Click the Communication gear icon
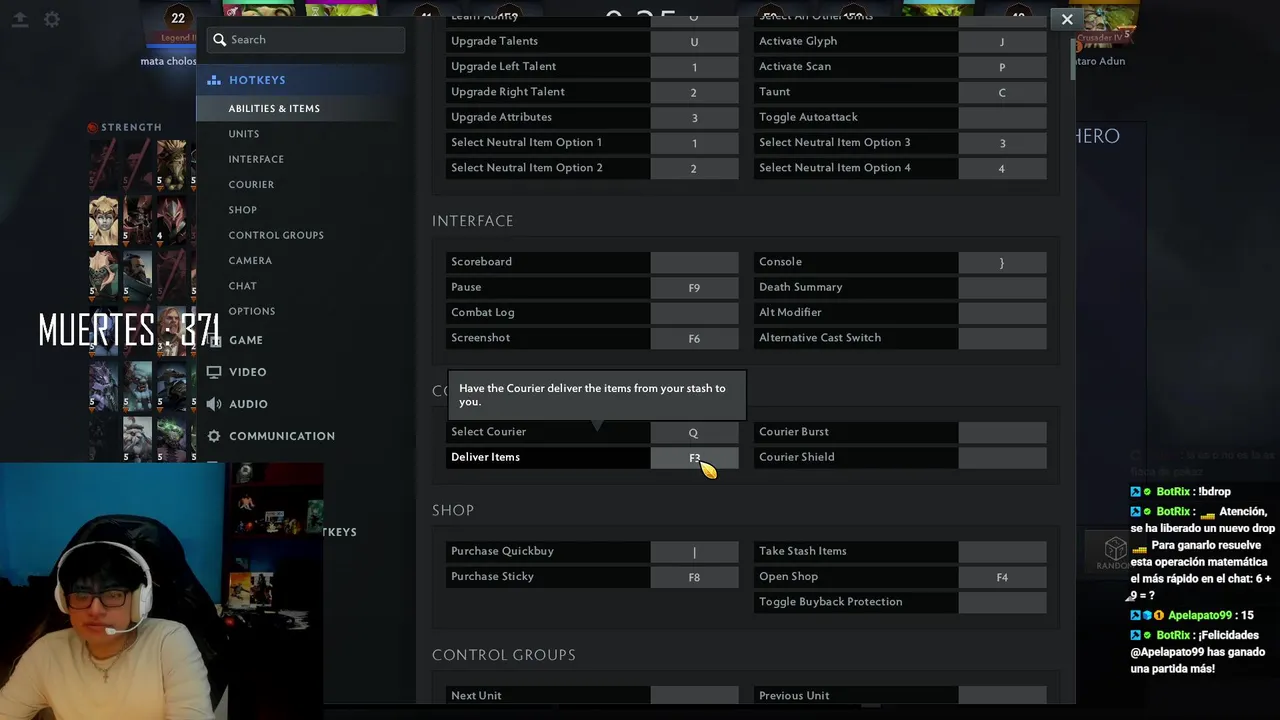 coord(214,436)
